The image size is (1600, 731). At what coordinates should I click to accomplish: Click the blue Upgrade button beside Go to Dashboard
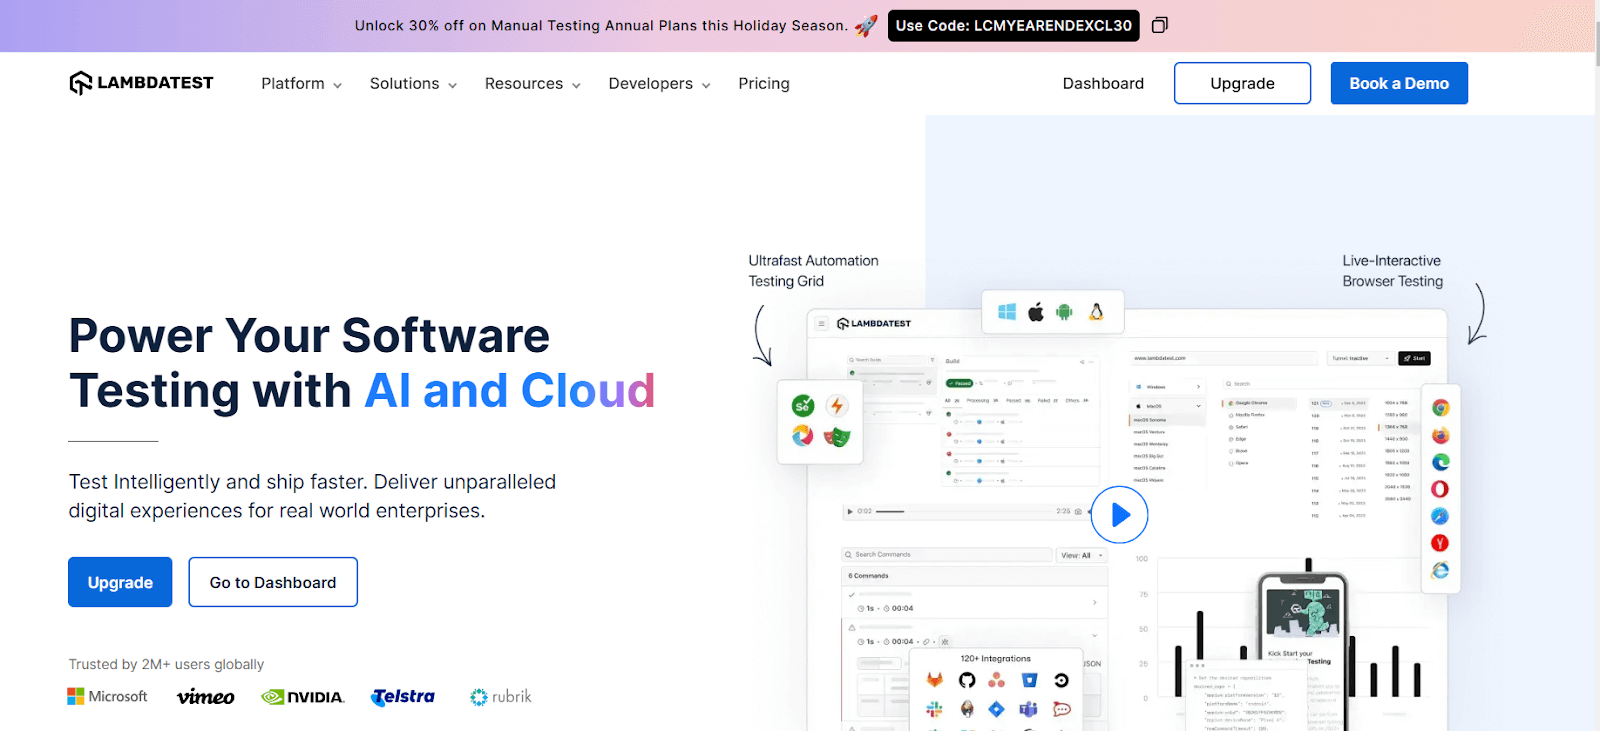120,582
